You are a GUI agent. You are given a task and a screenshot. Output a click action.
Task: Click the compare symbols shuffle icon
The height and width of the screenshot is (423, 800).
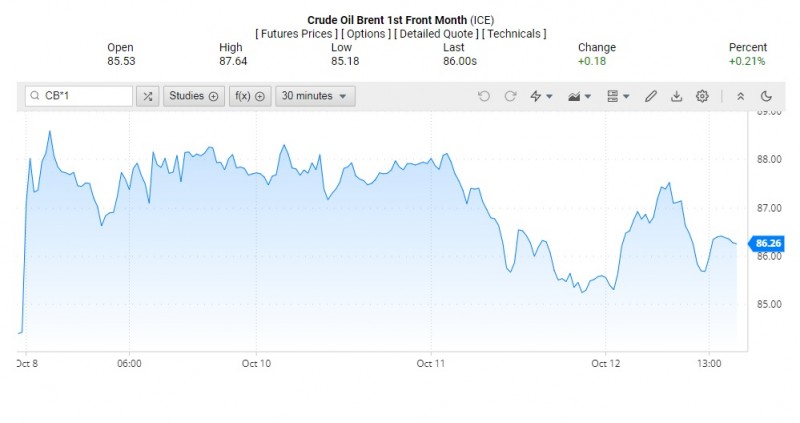pos(148,96)
